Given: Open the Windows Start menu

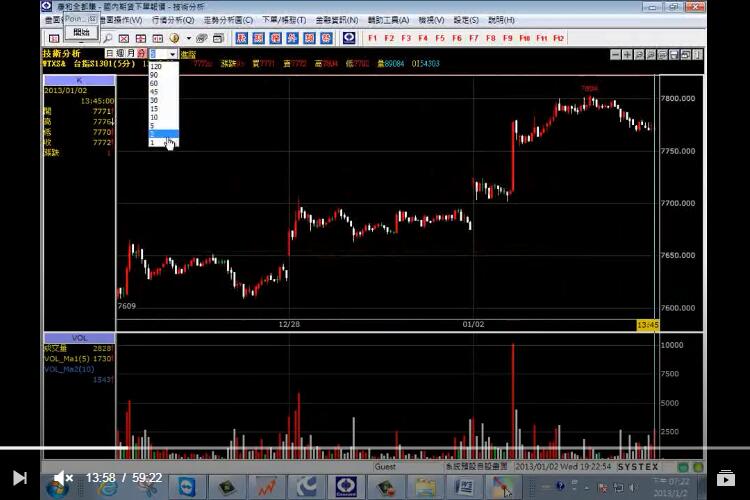Looking at the screenshot, I should click(57, 487).
